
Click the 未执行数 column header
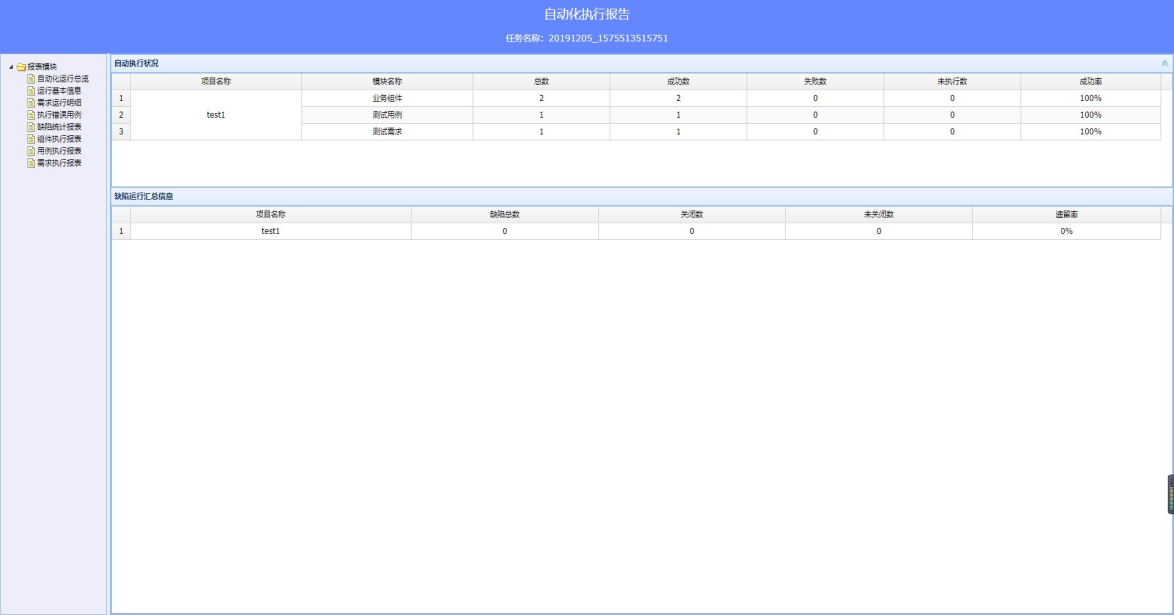pos(952,82)
